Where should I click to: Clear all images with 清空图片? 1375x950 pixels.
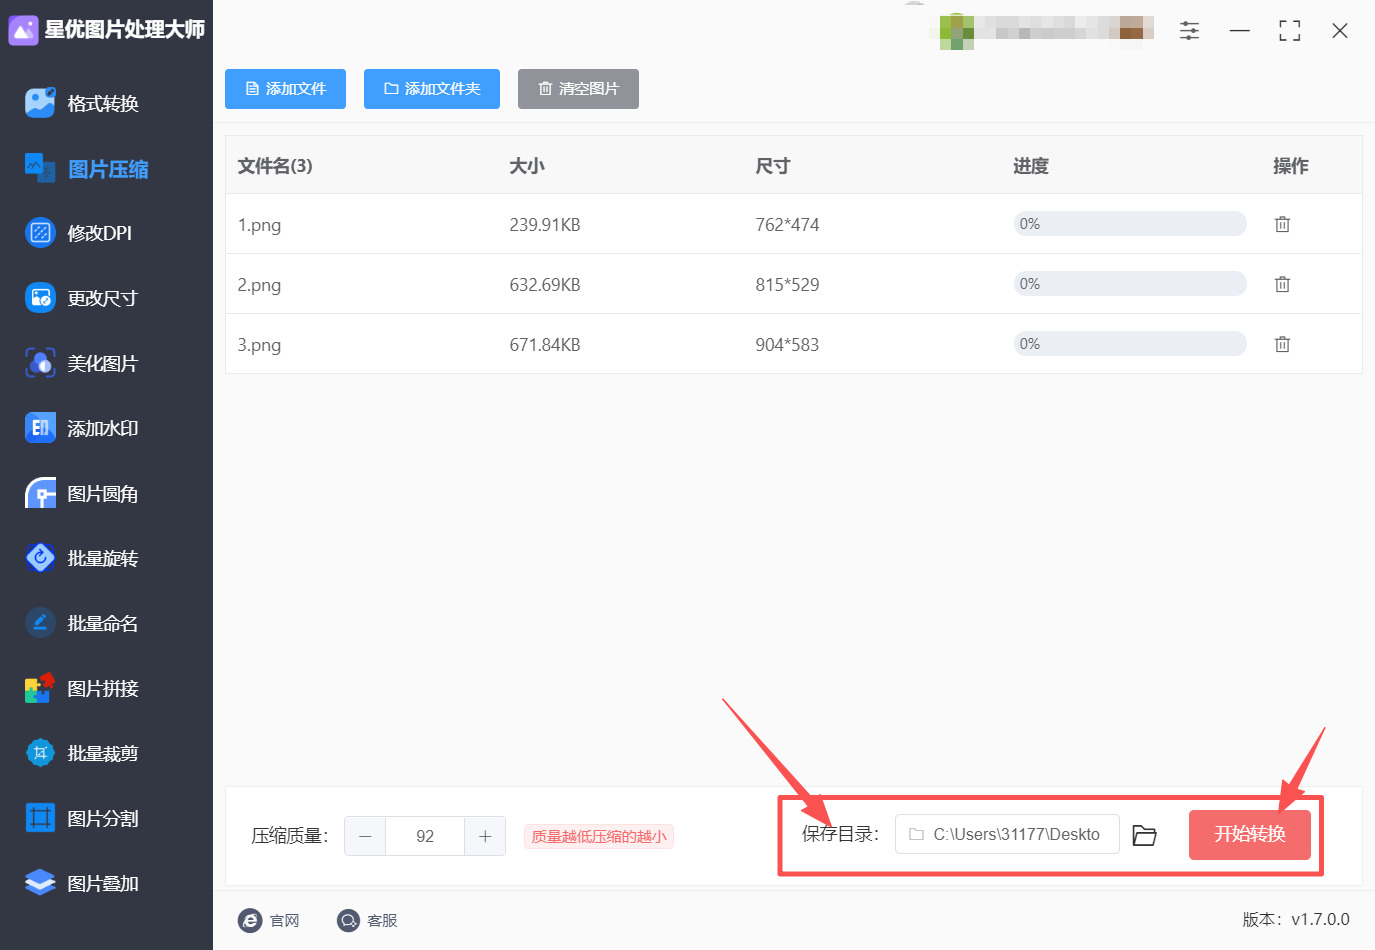578,89
